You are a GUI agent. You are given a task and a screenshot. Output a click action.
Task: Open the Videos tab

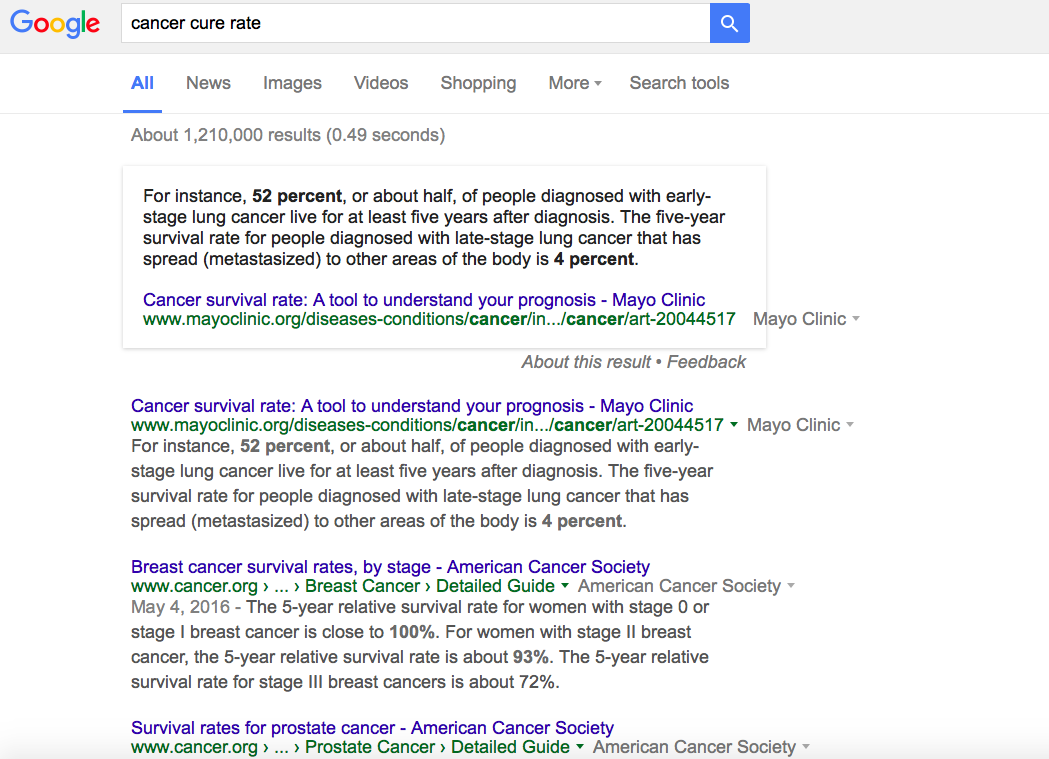[381, 83]
